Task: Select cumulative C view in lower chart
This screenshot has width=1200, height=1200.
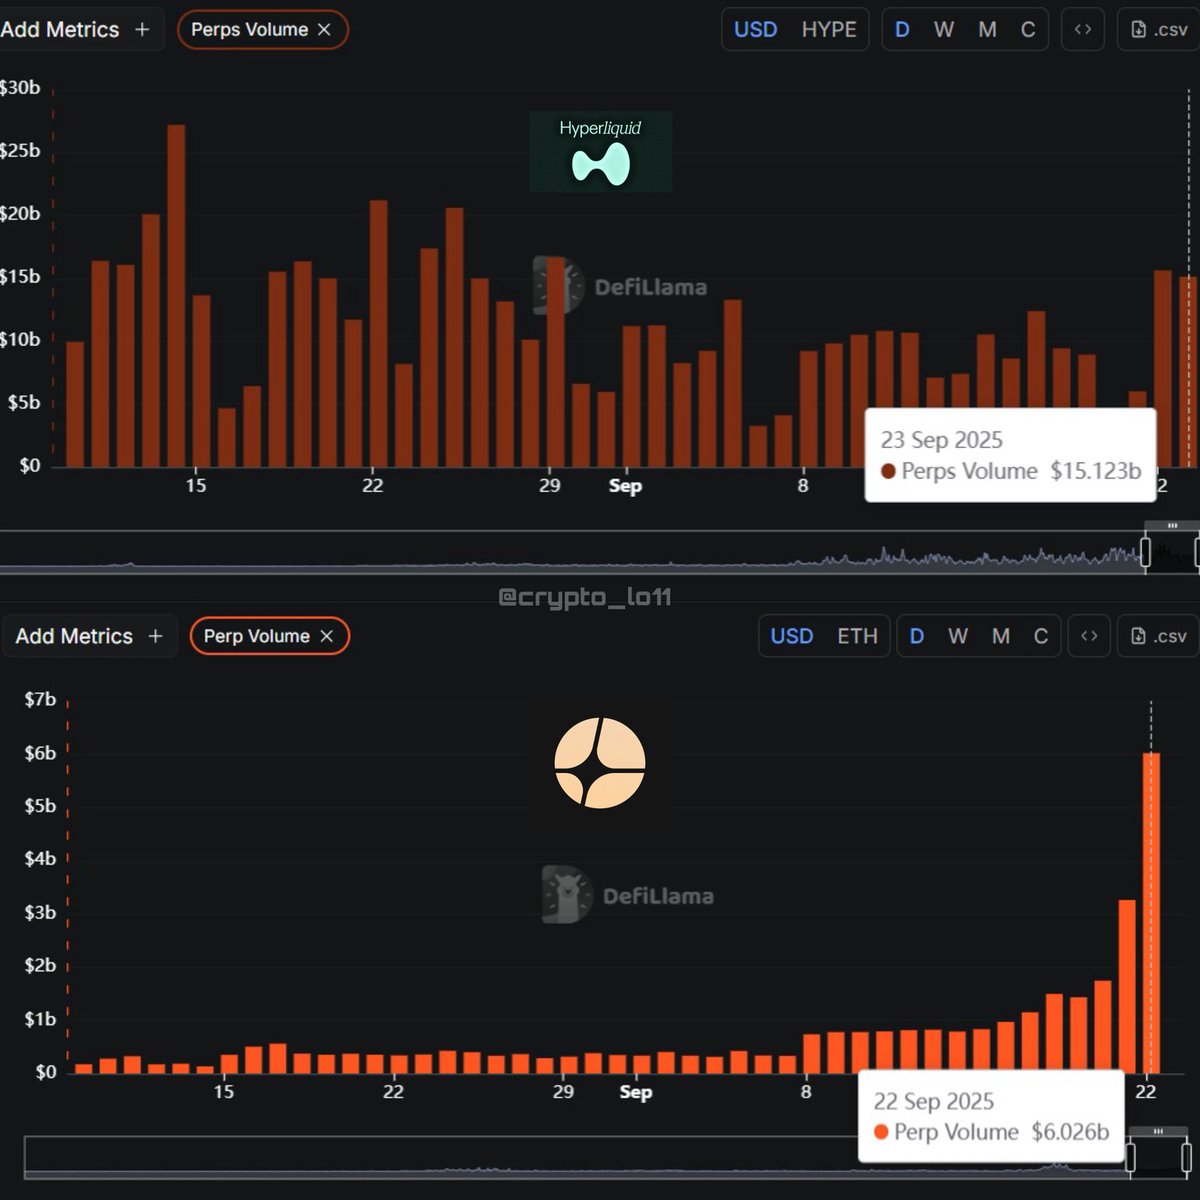Action: pyautogui.click(x=1041, y=636)
